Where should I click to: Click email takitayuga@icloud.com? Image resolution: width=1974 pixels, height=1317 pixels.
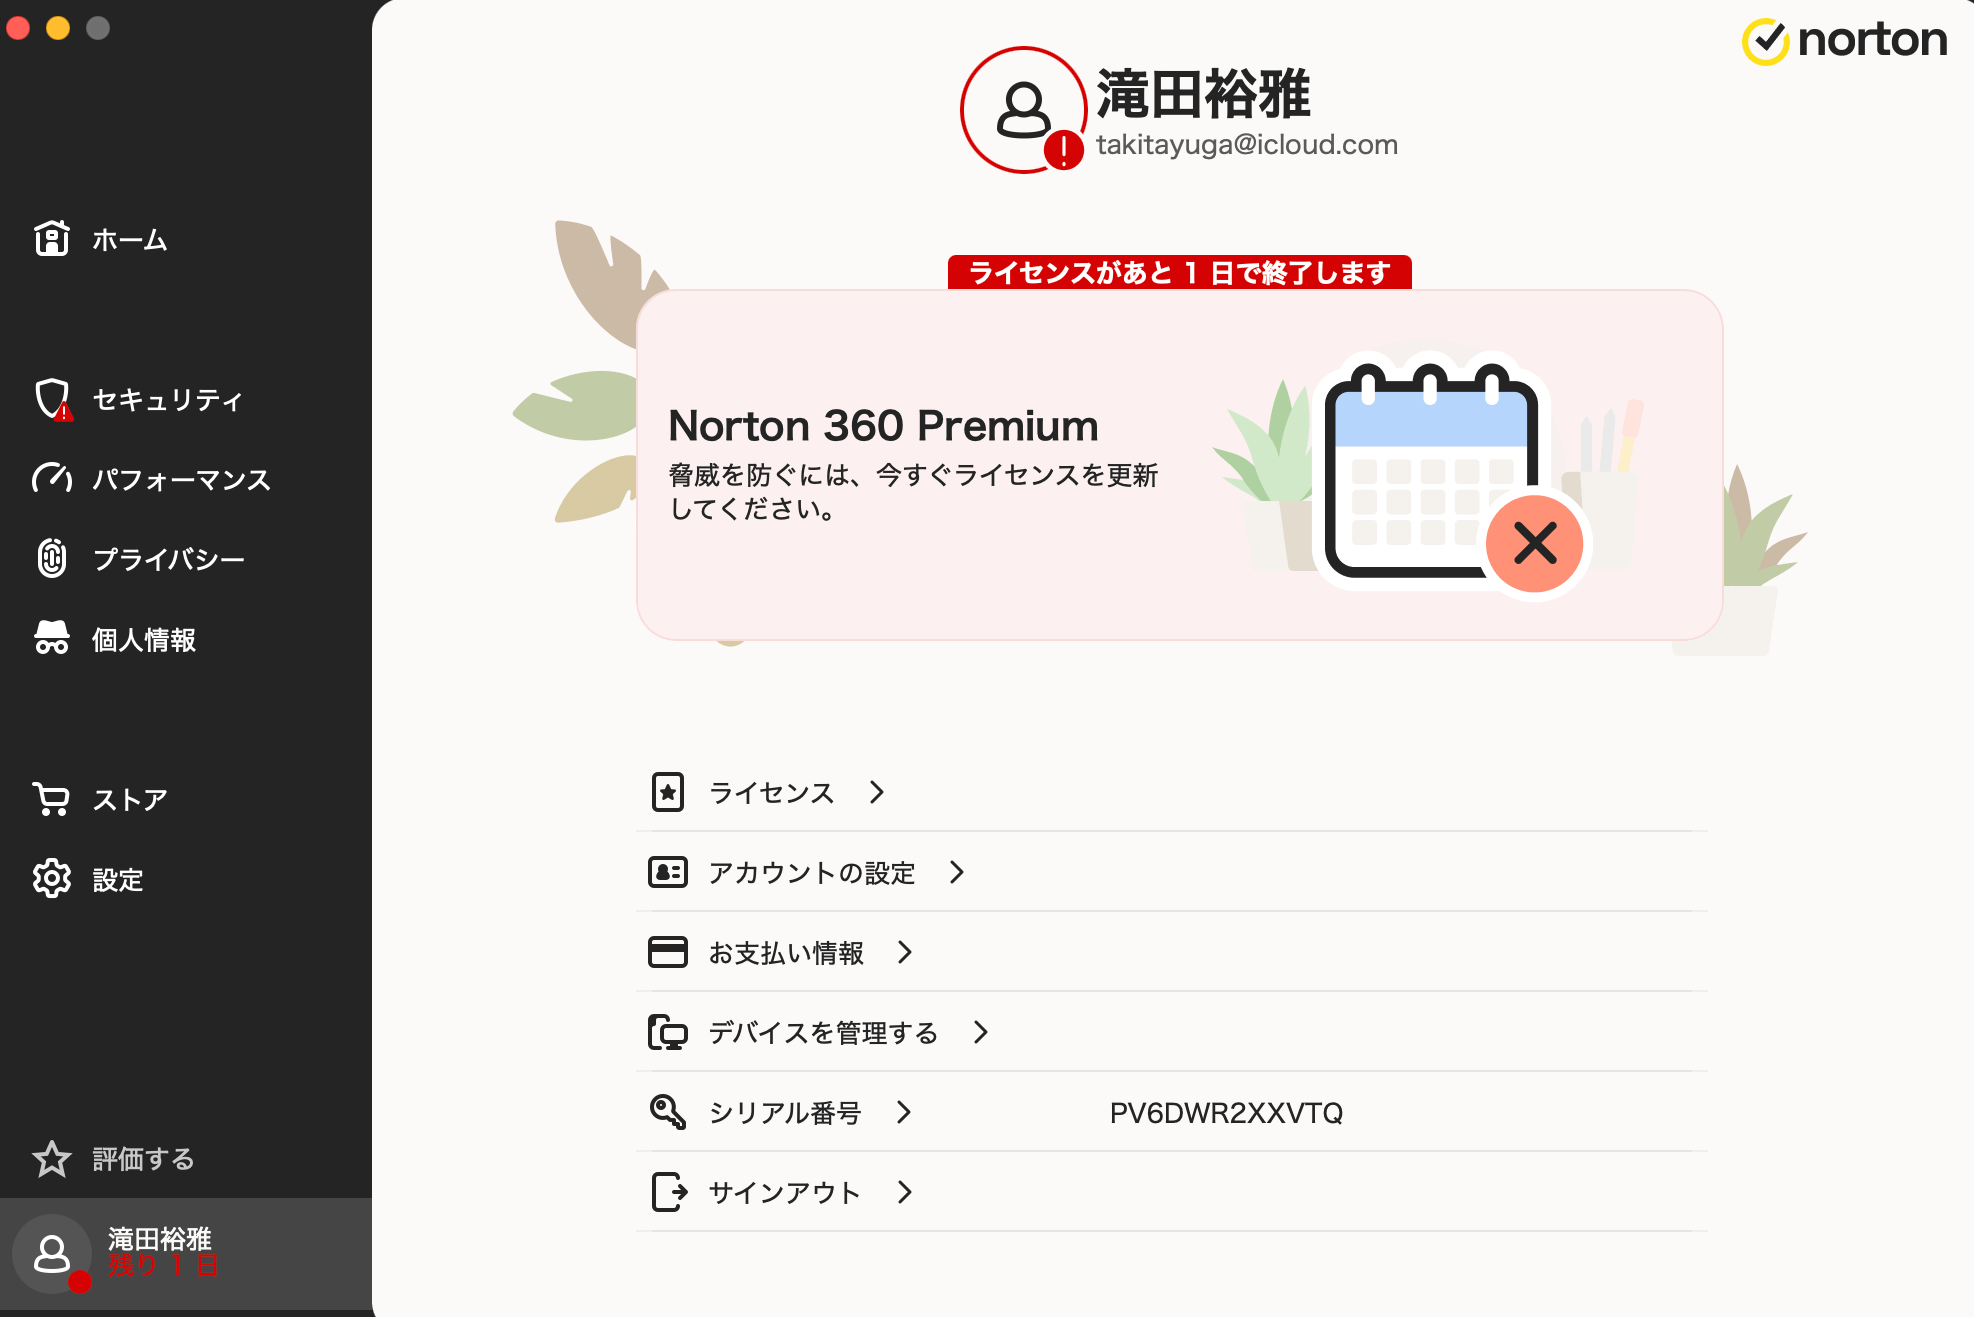1247,145
